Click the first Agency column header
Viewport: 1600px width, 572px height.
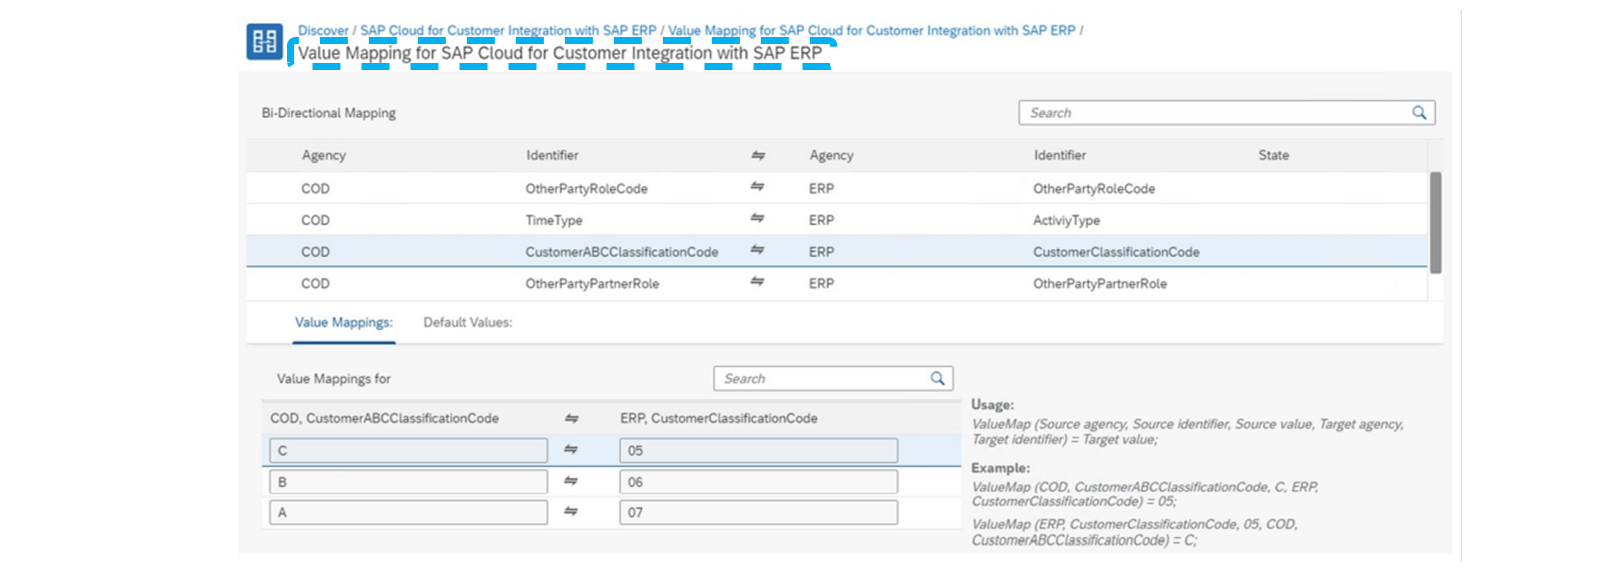click(323, 155)
